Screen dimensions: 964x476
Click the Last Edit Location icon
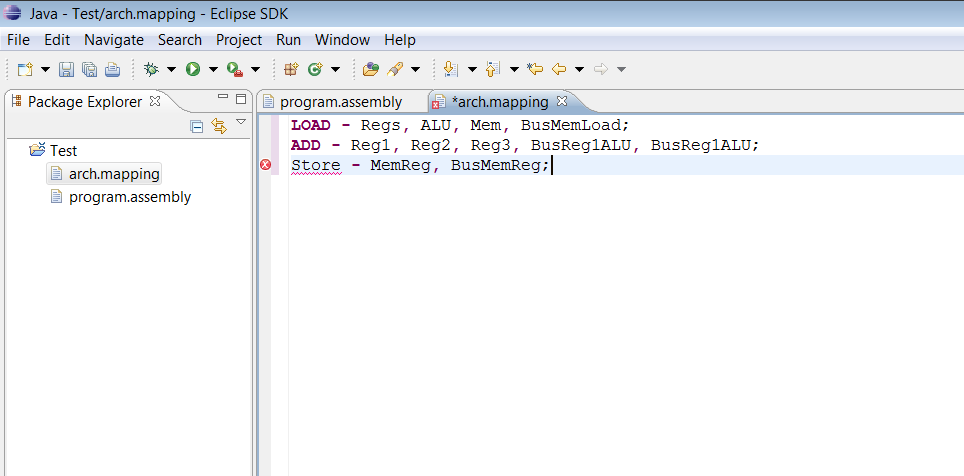pos(535,69)
